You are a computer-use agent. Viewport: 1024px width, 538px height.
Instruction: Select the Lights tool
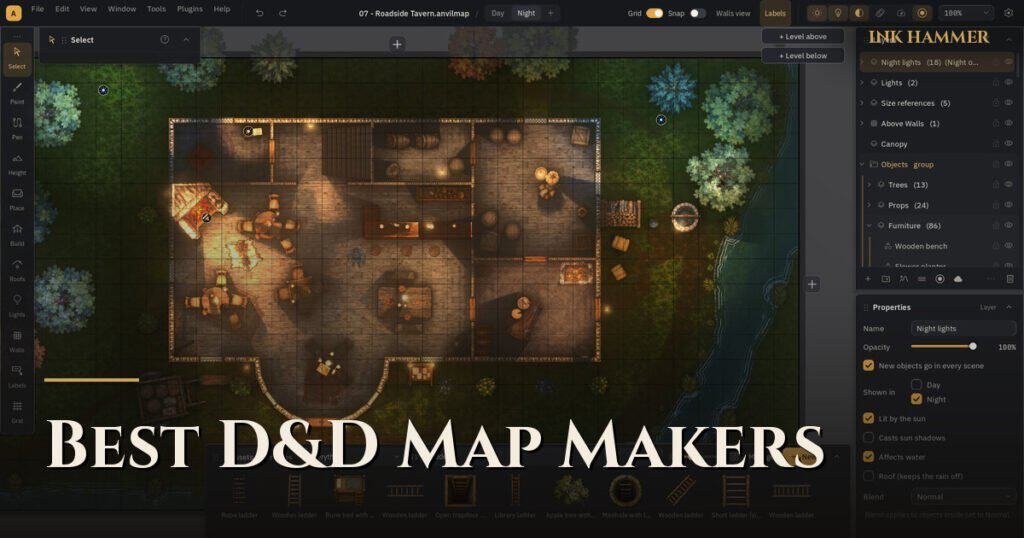click(17, 305)
